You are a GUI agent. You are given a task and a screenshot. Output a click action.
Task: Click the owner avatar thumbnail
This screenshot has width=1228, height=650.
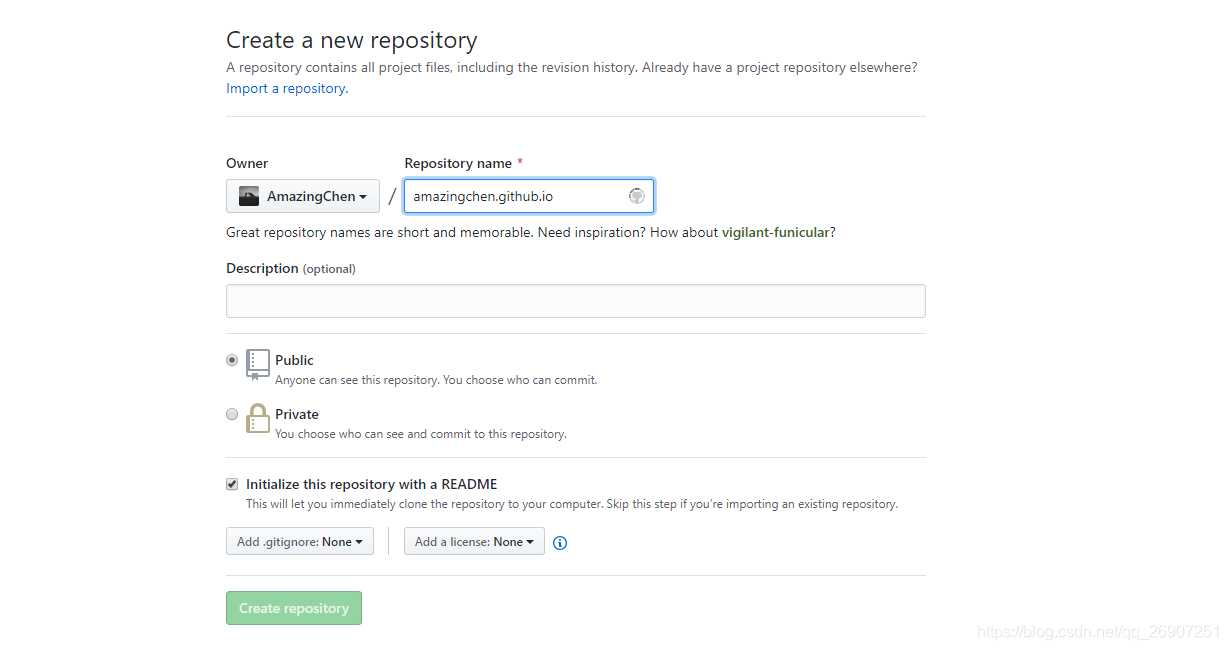(249, 196)
